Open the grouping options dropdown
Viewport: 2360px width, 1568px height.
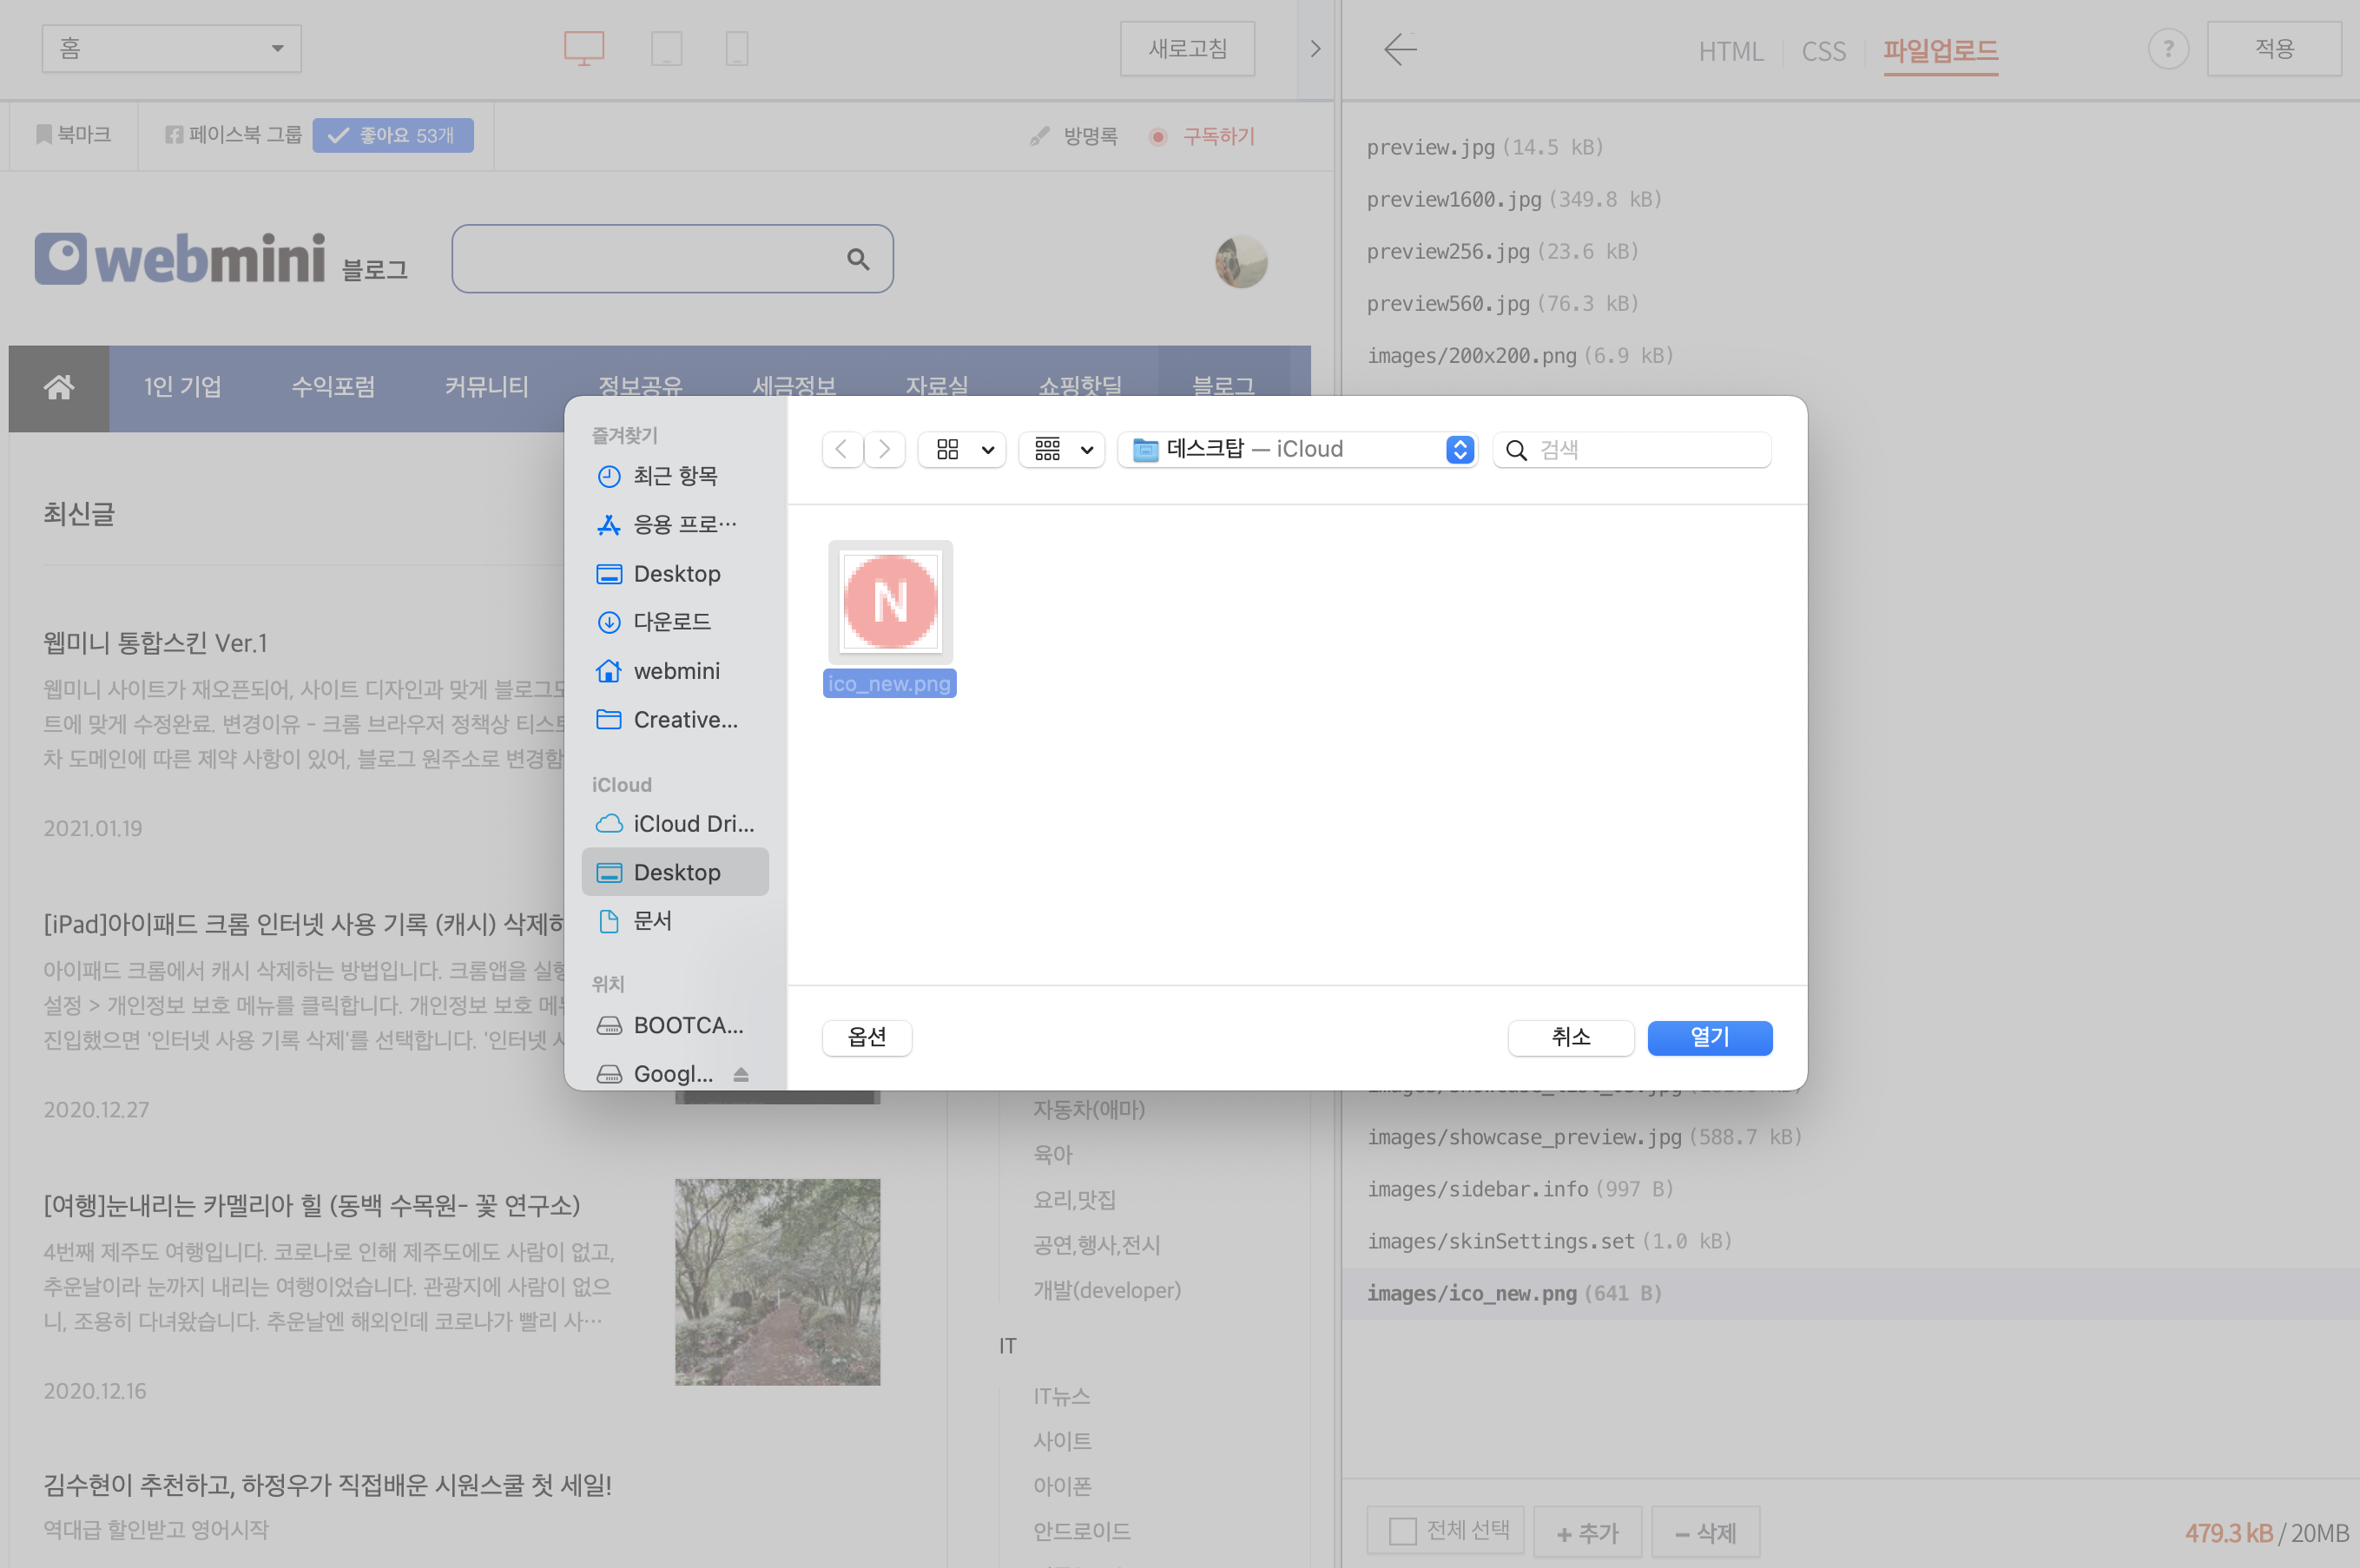(1062, 450)
